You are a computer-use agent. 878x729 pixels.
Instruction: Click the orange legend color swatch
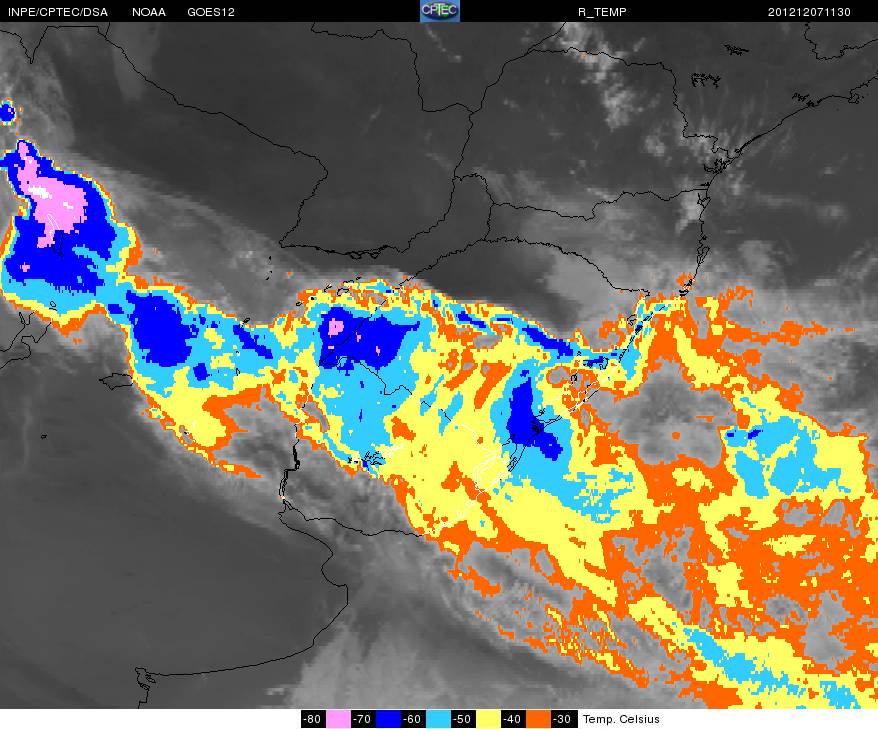538,719
